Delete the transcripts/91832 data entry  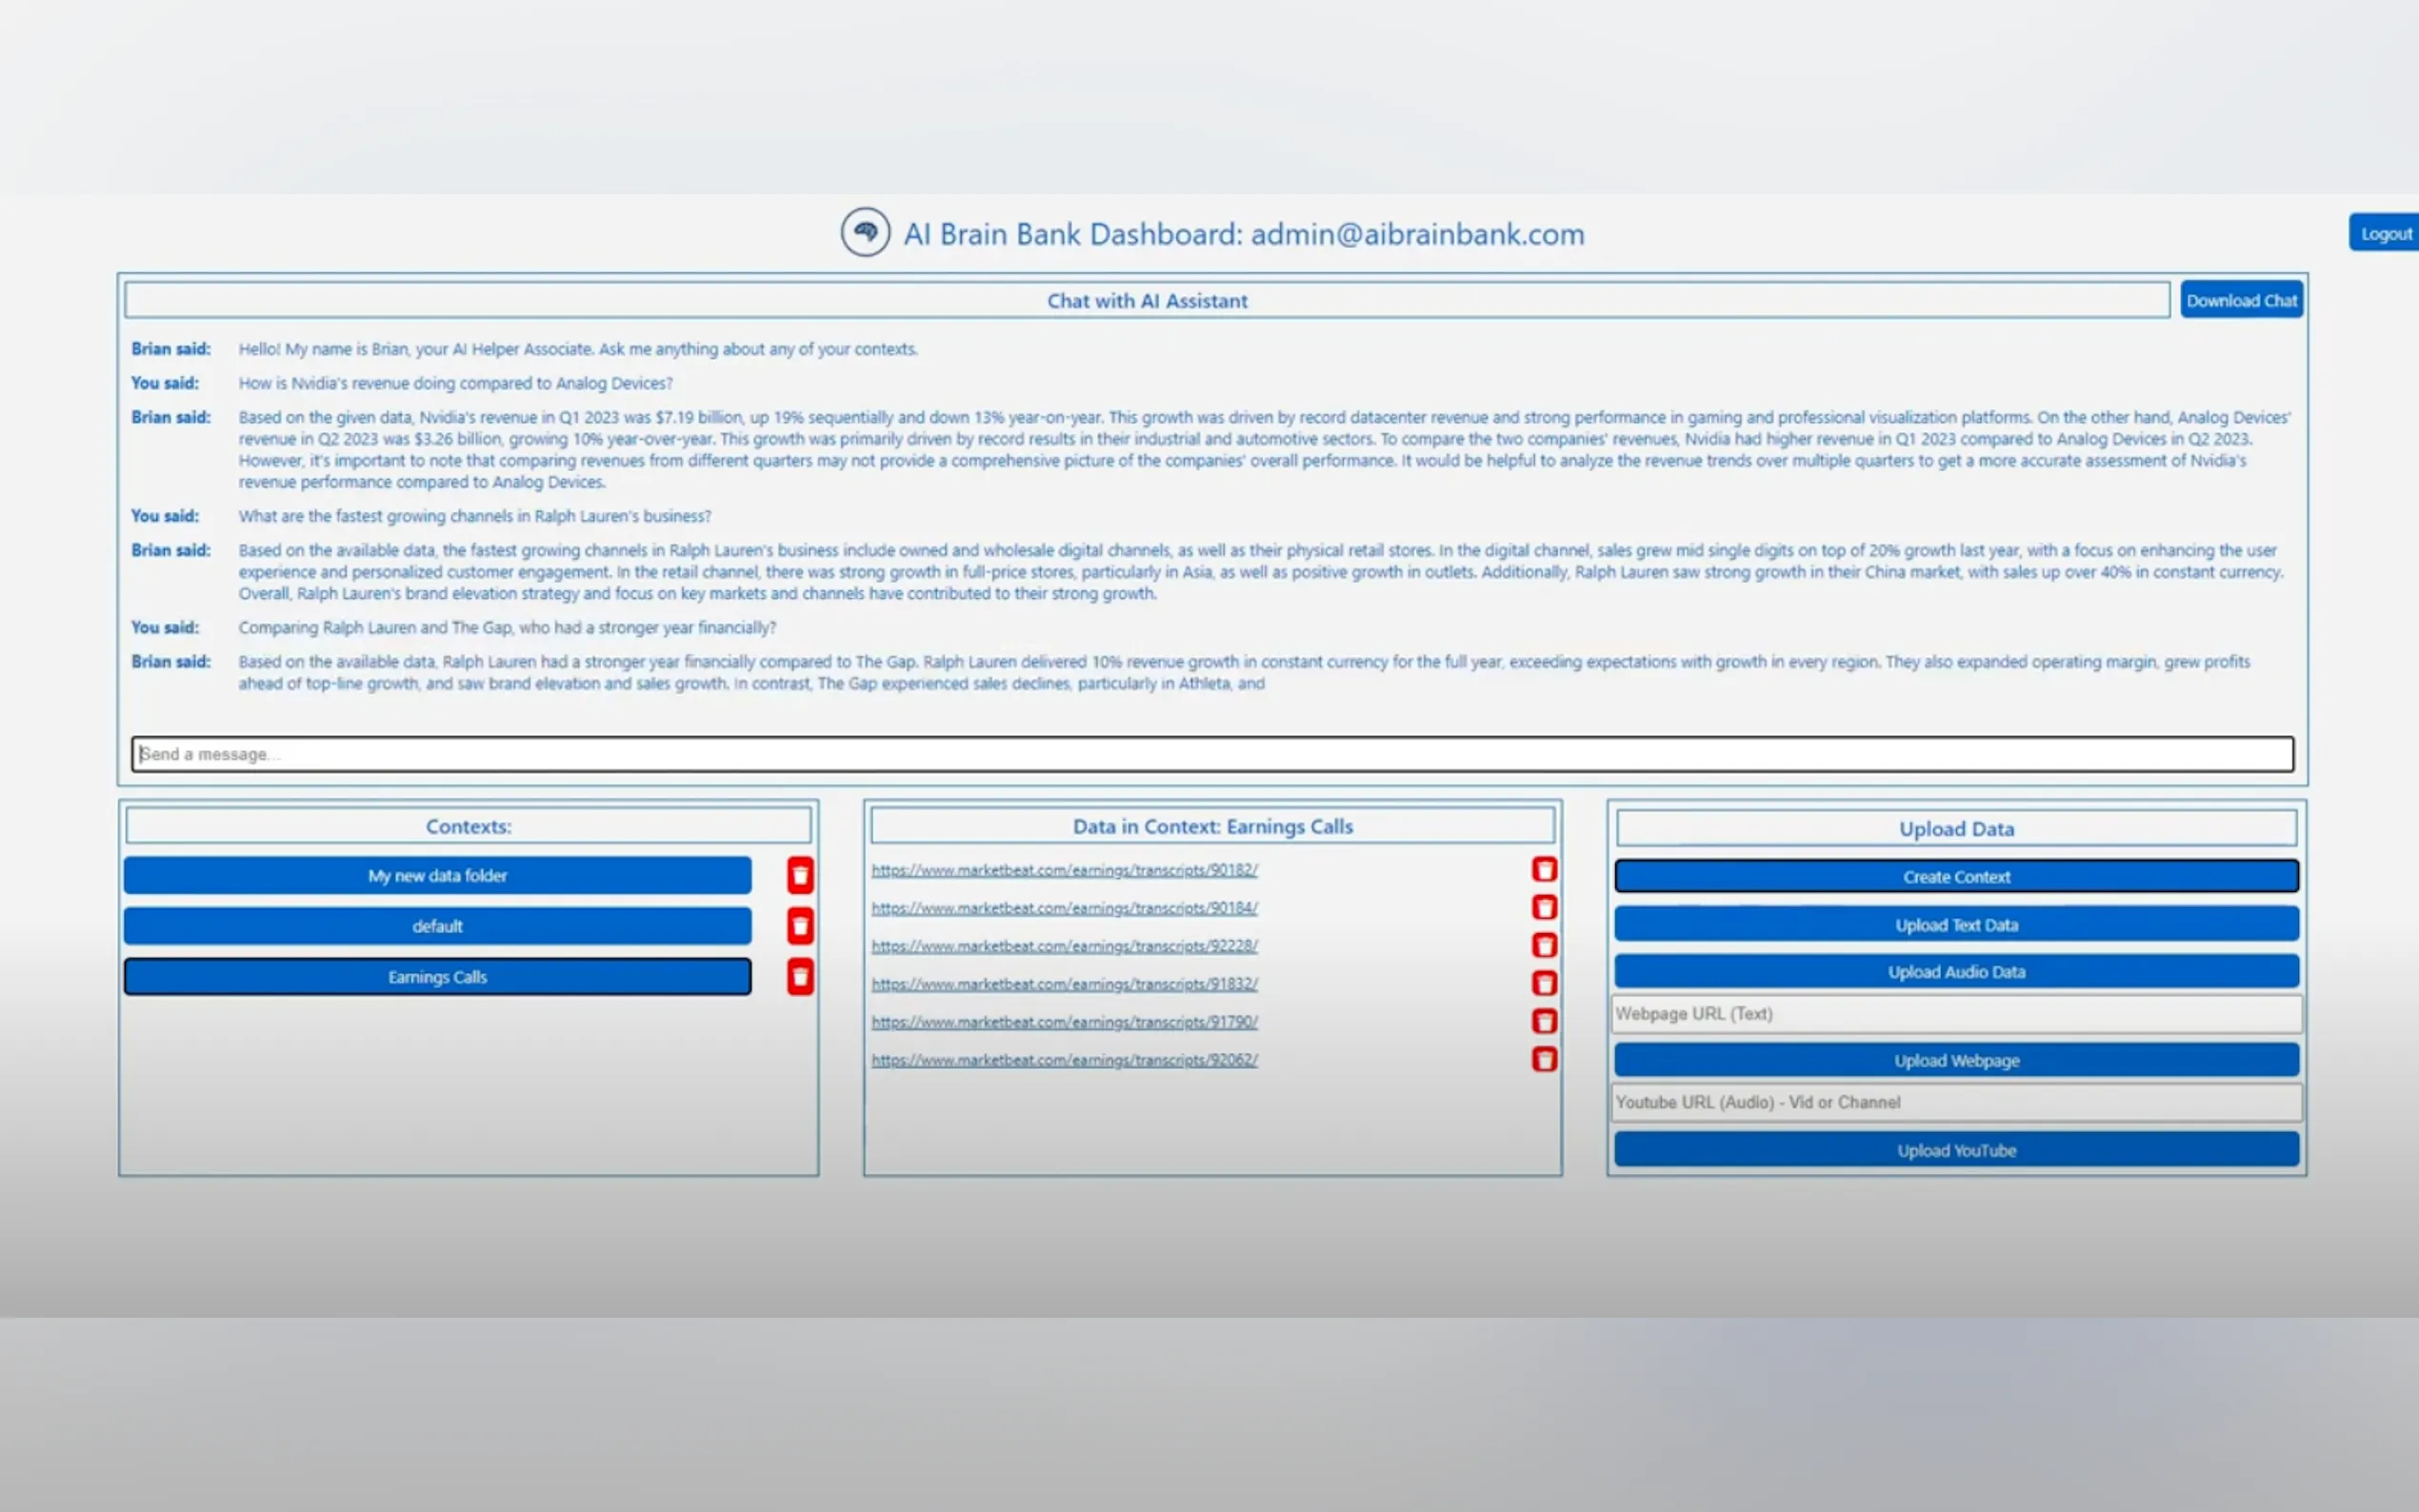1544,983
